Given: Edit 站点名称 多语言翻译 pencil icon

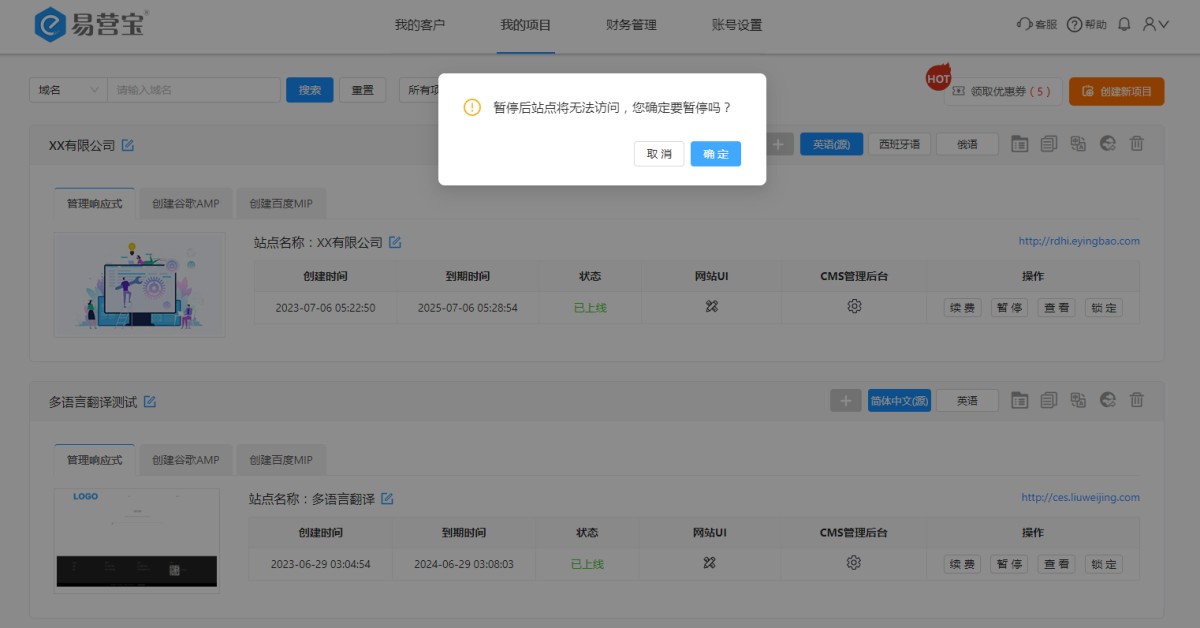Looking at the screenshot, I should (x=387, y=498).
